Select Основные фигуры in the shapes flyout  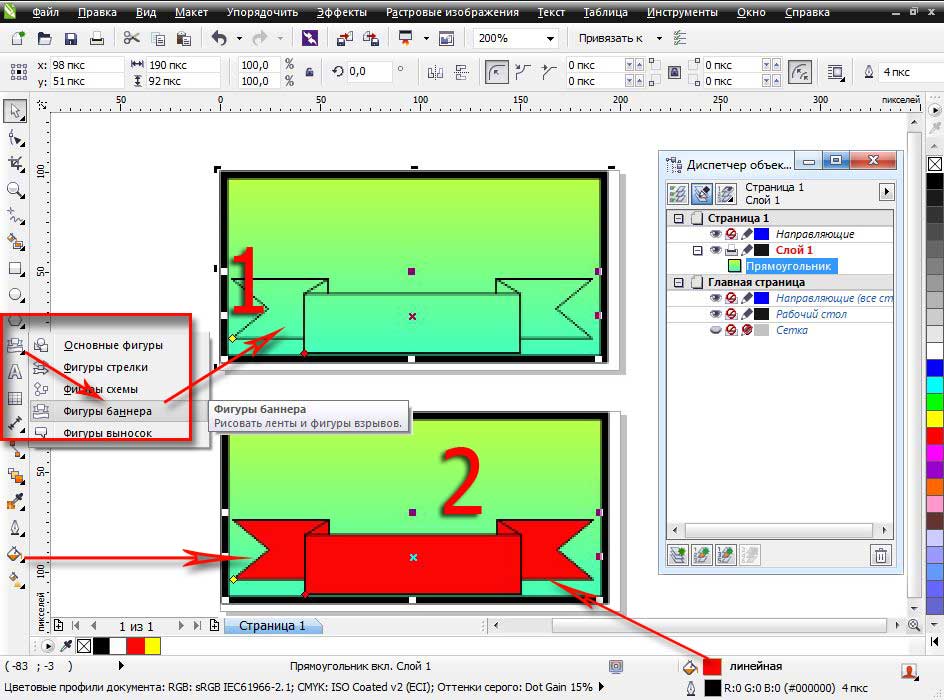(x=112, y=345)
